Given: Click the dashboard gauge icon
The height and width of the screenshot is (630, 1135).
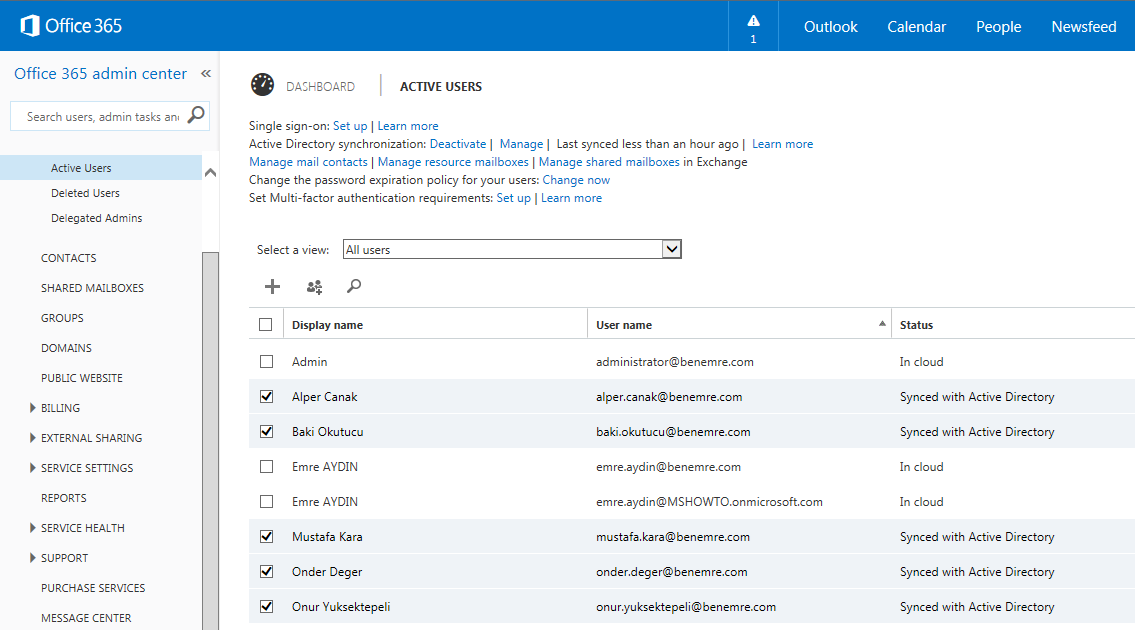Looking at the screenshot, I should click(262, 85).
